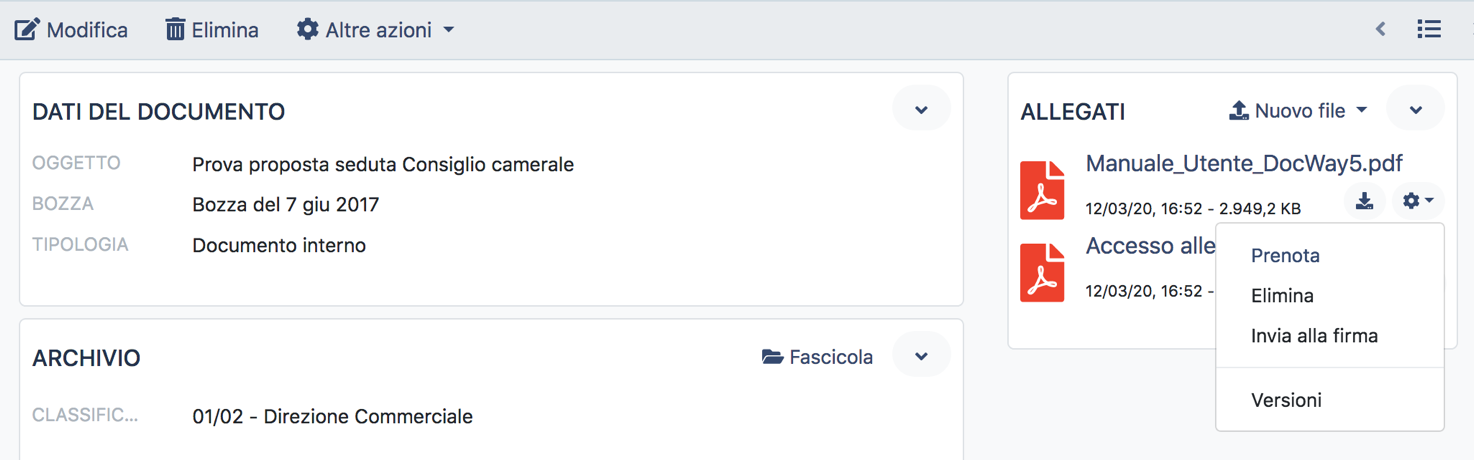Collapse the Allegati panel

(x=1415, y=110)
